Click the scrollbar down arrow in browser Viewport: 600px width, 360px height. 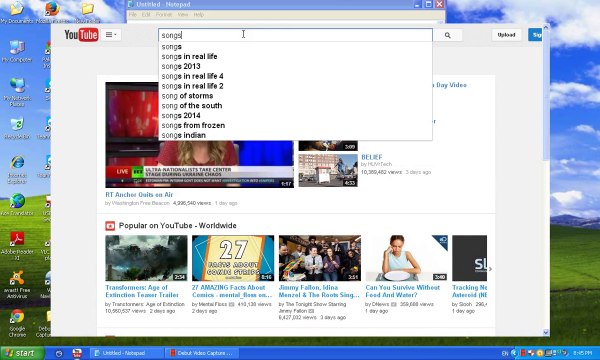(546, 332)
